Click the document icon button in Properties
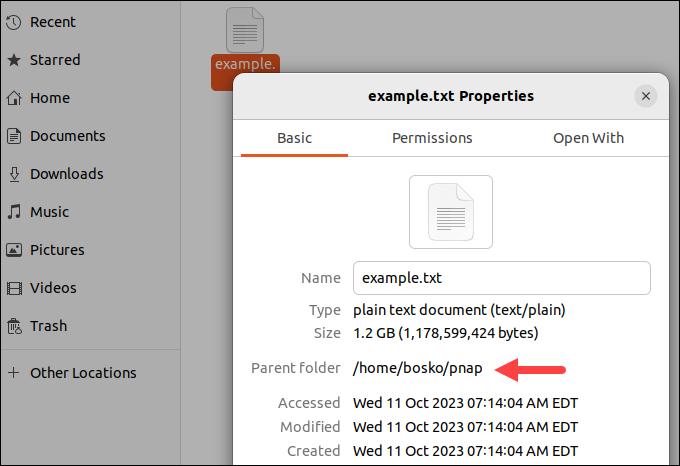 (x=450, y=211)
